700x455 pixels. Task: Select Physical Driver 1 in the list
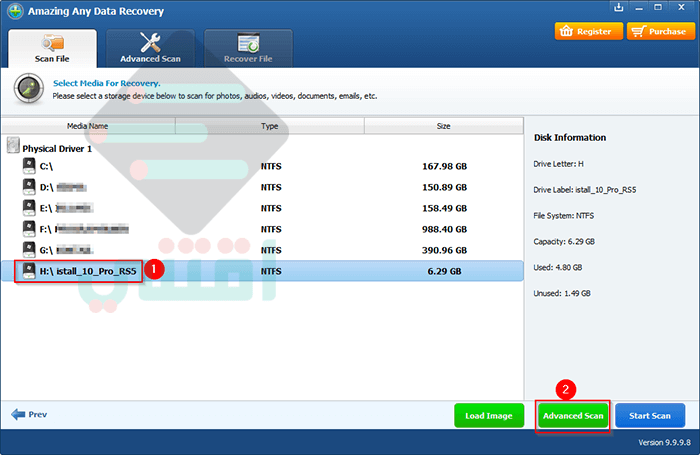[x=57, y=149]
